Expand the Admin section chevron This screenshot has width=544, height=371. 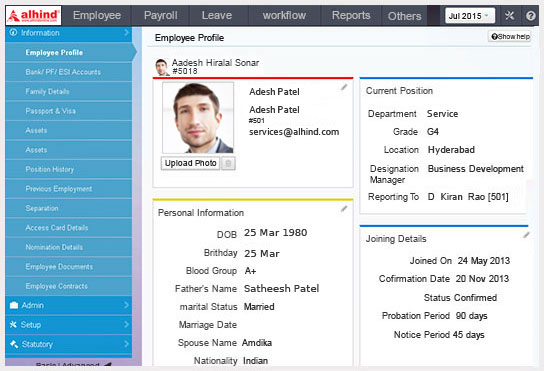(126, 305)
